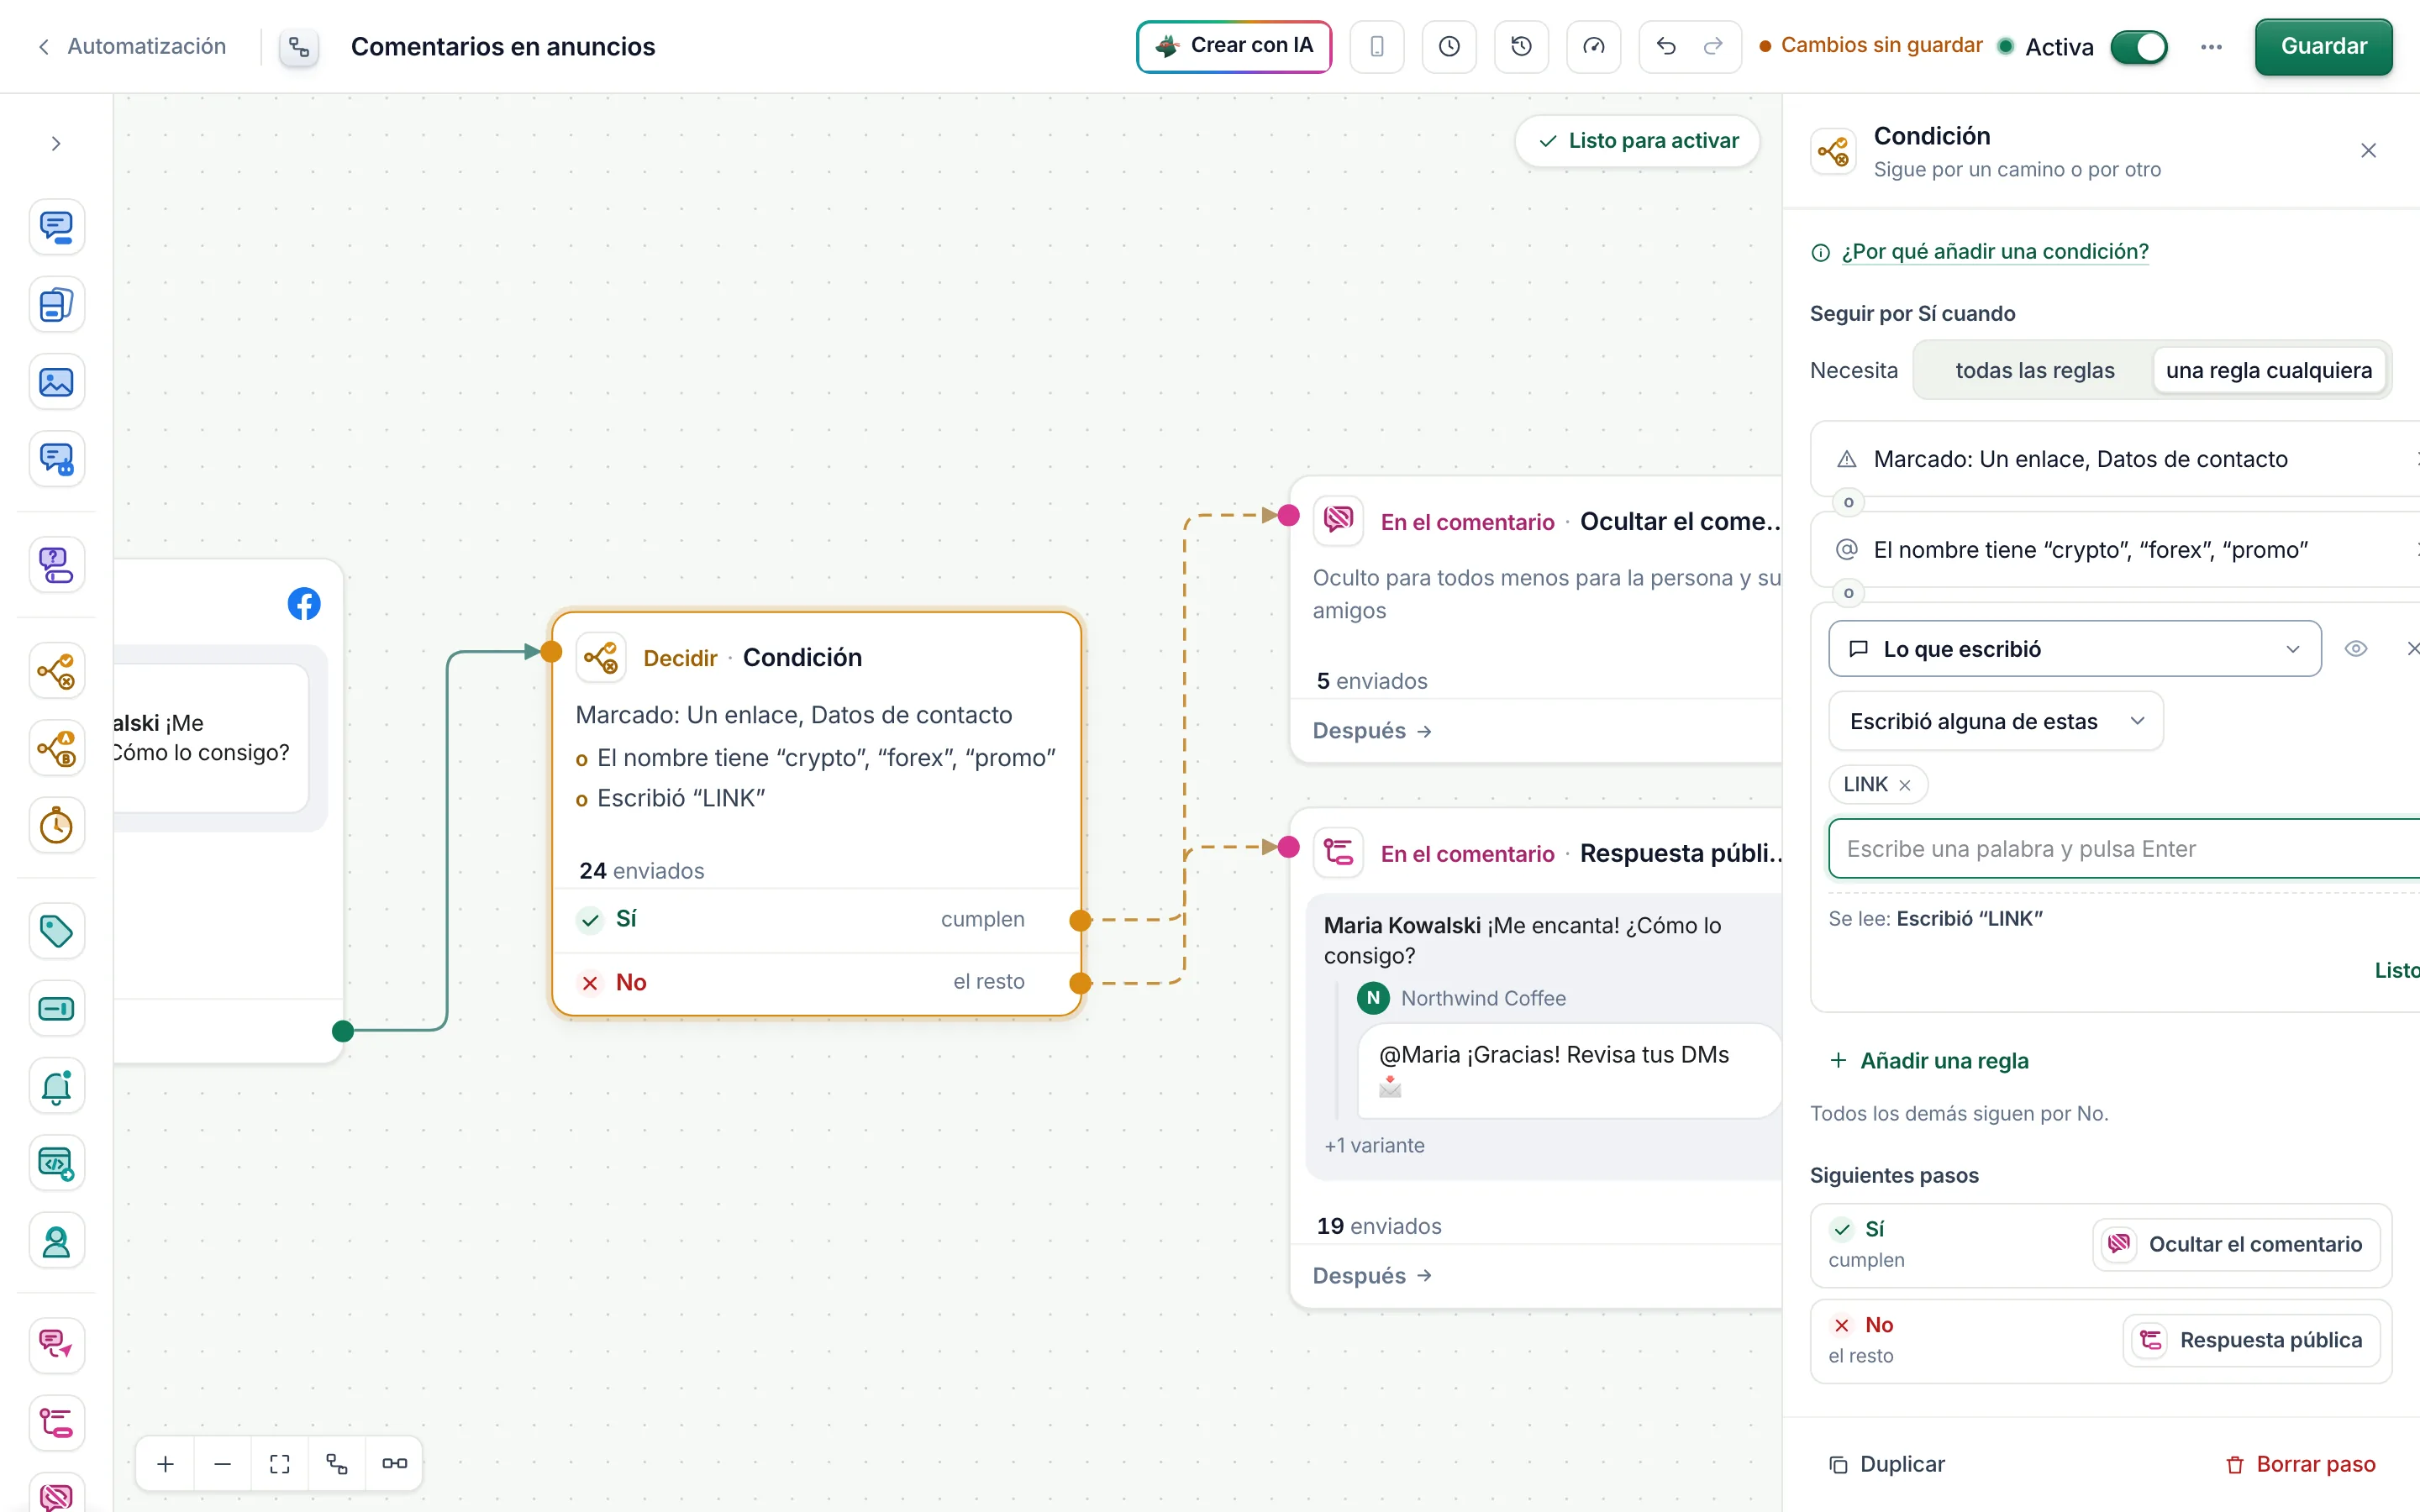Open the version history icon
This screenshot has width=2420, height=1512.
click(x=1521, y=46)
